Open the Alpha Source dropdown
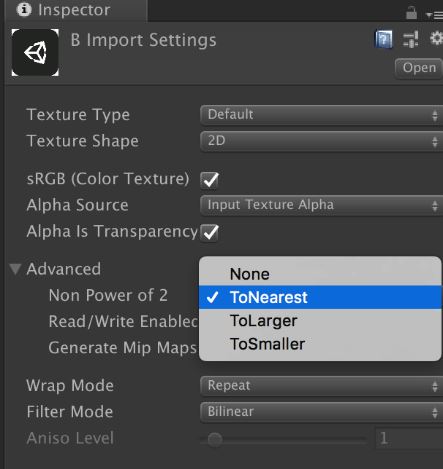The image size is (443, 469). 322,205
